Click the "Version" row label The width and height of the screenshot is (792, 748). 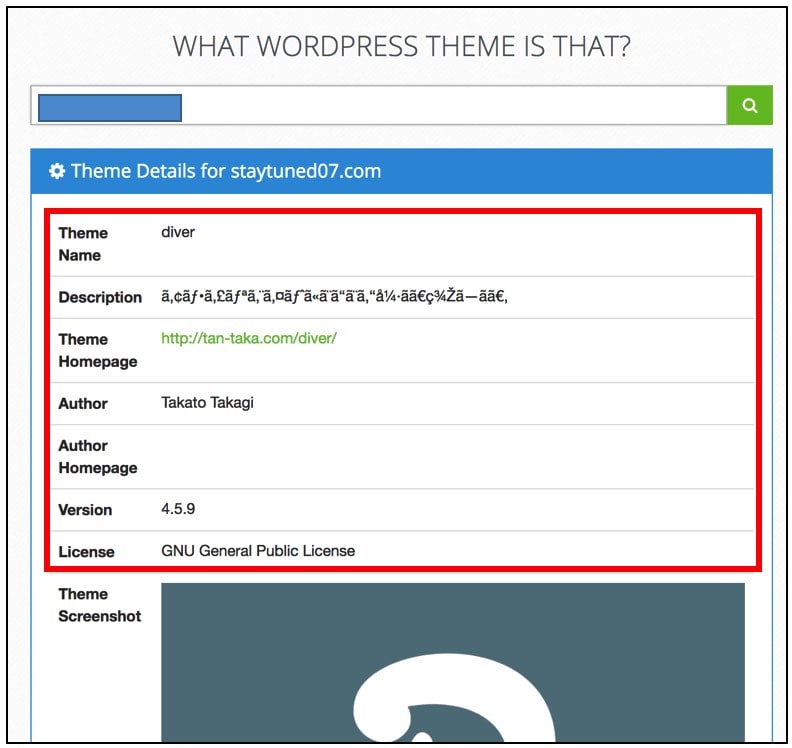click(85, 510)
